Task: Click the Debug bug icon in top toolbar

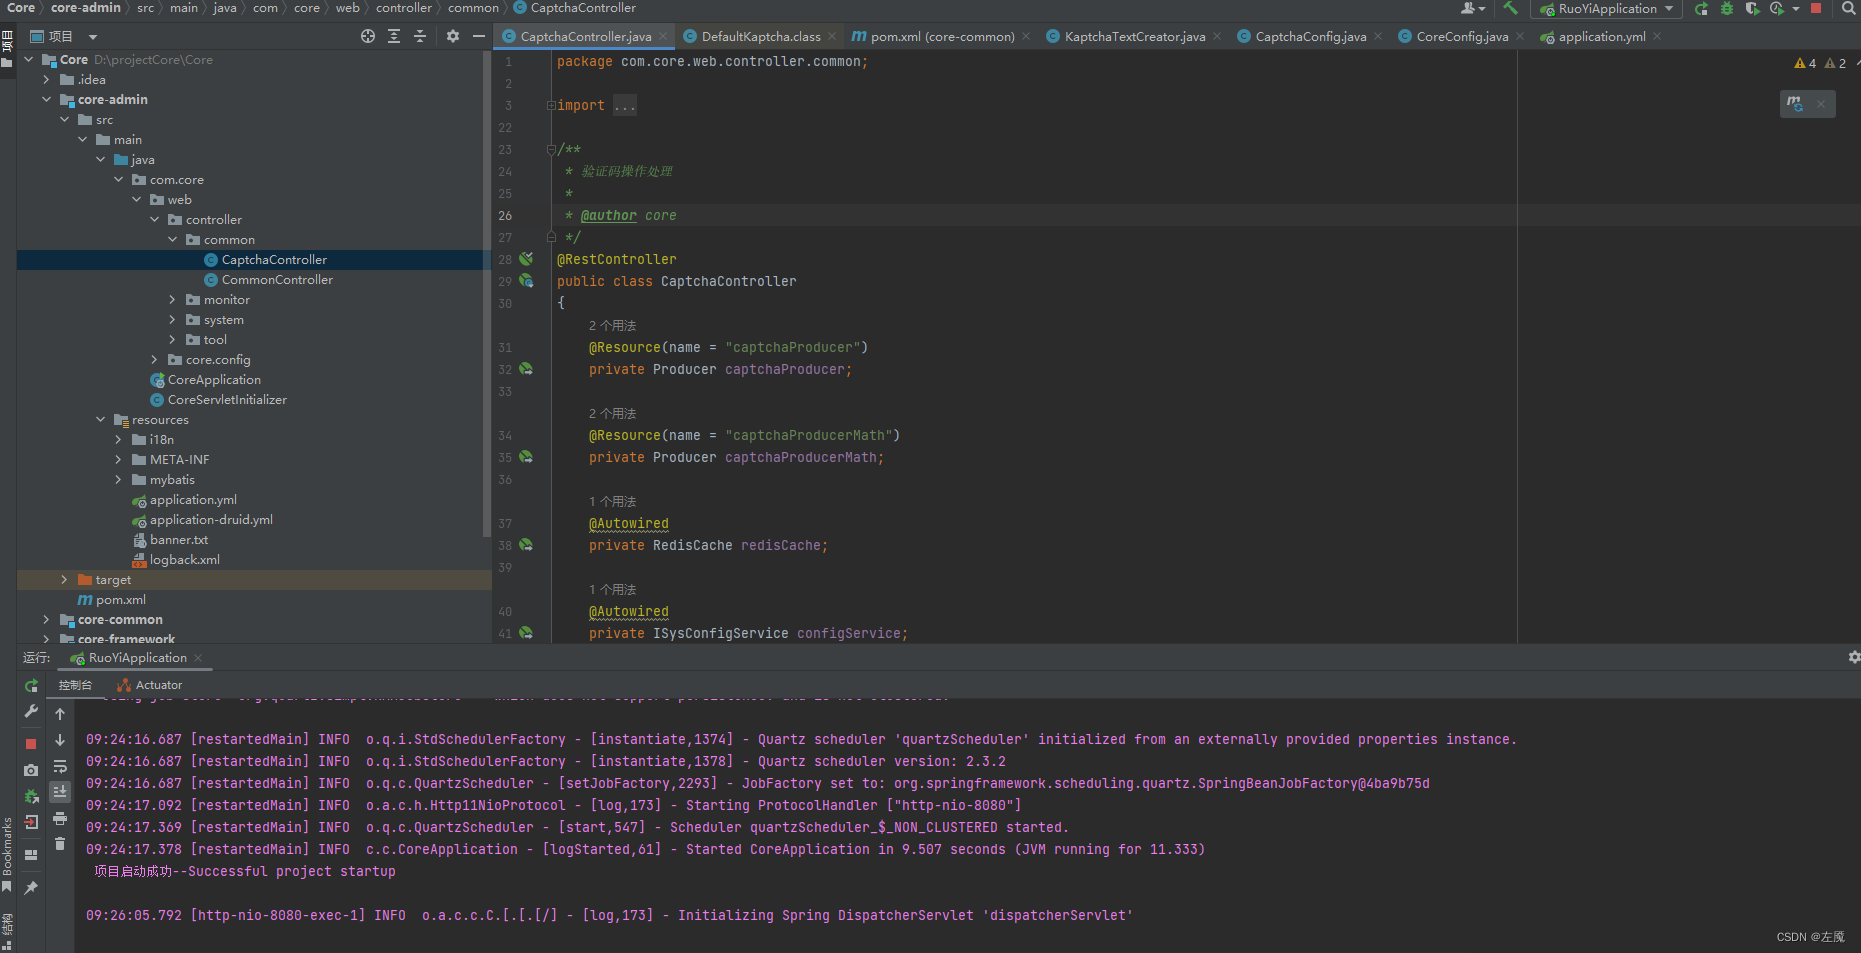Action: (x=1727, y=8)
